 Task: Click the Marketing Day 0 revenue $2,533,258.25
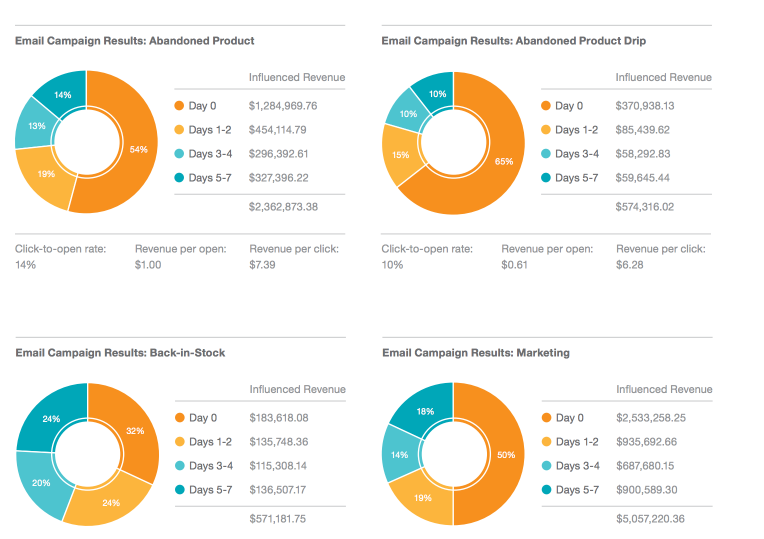(650, 418)
